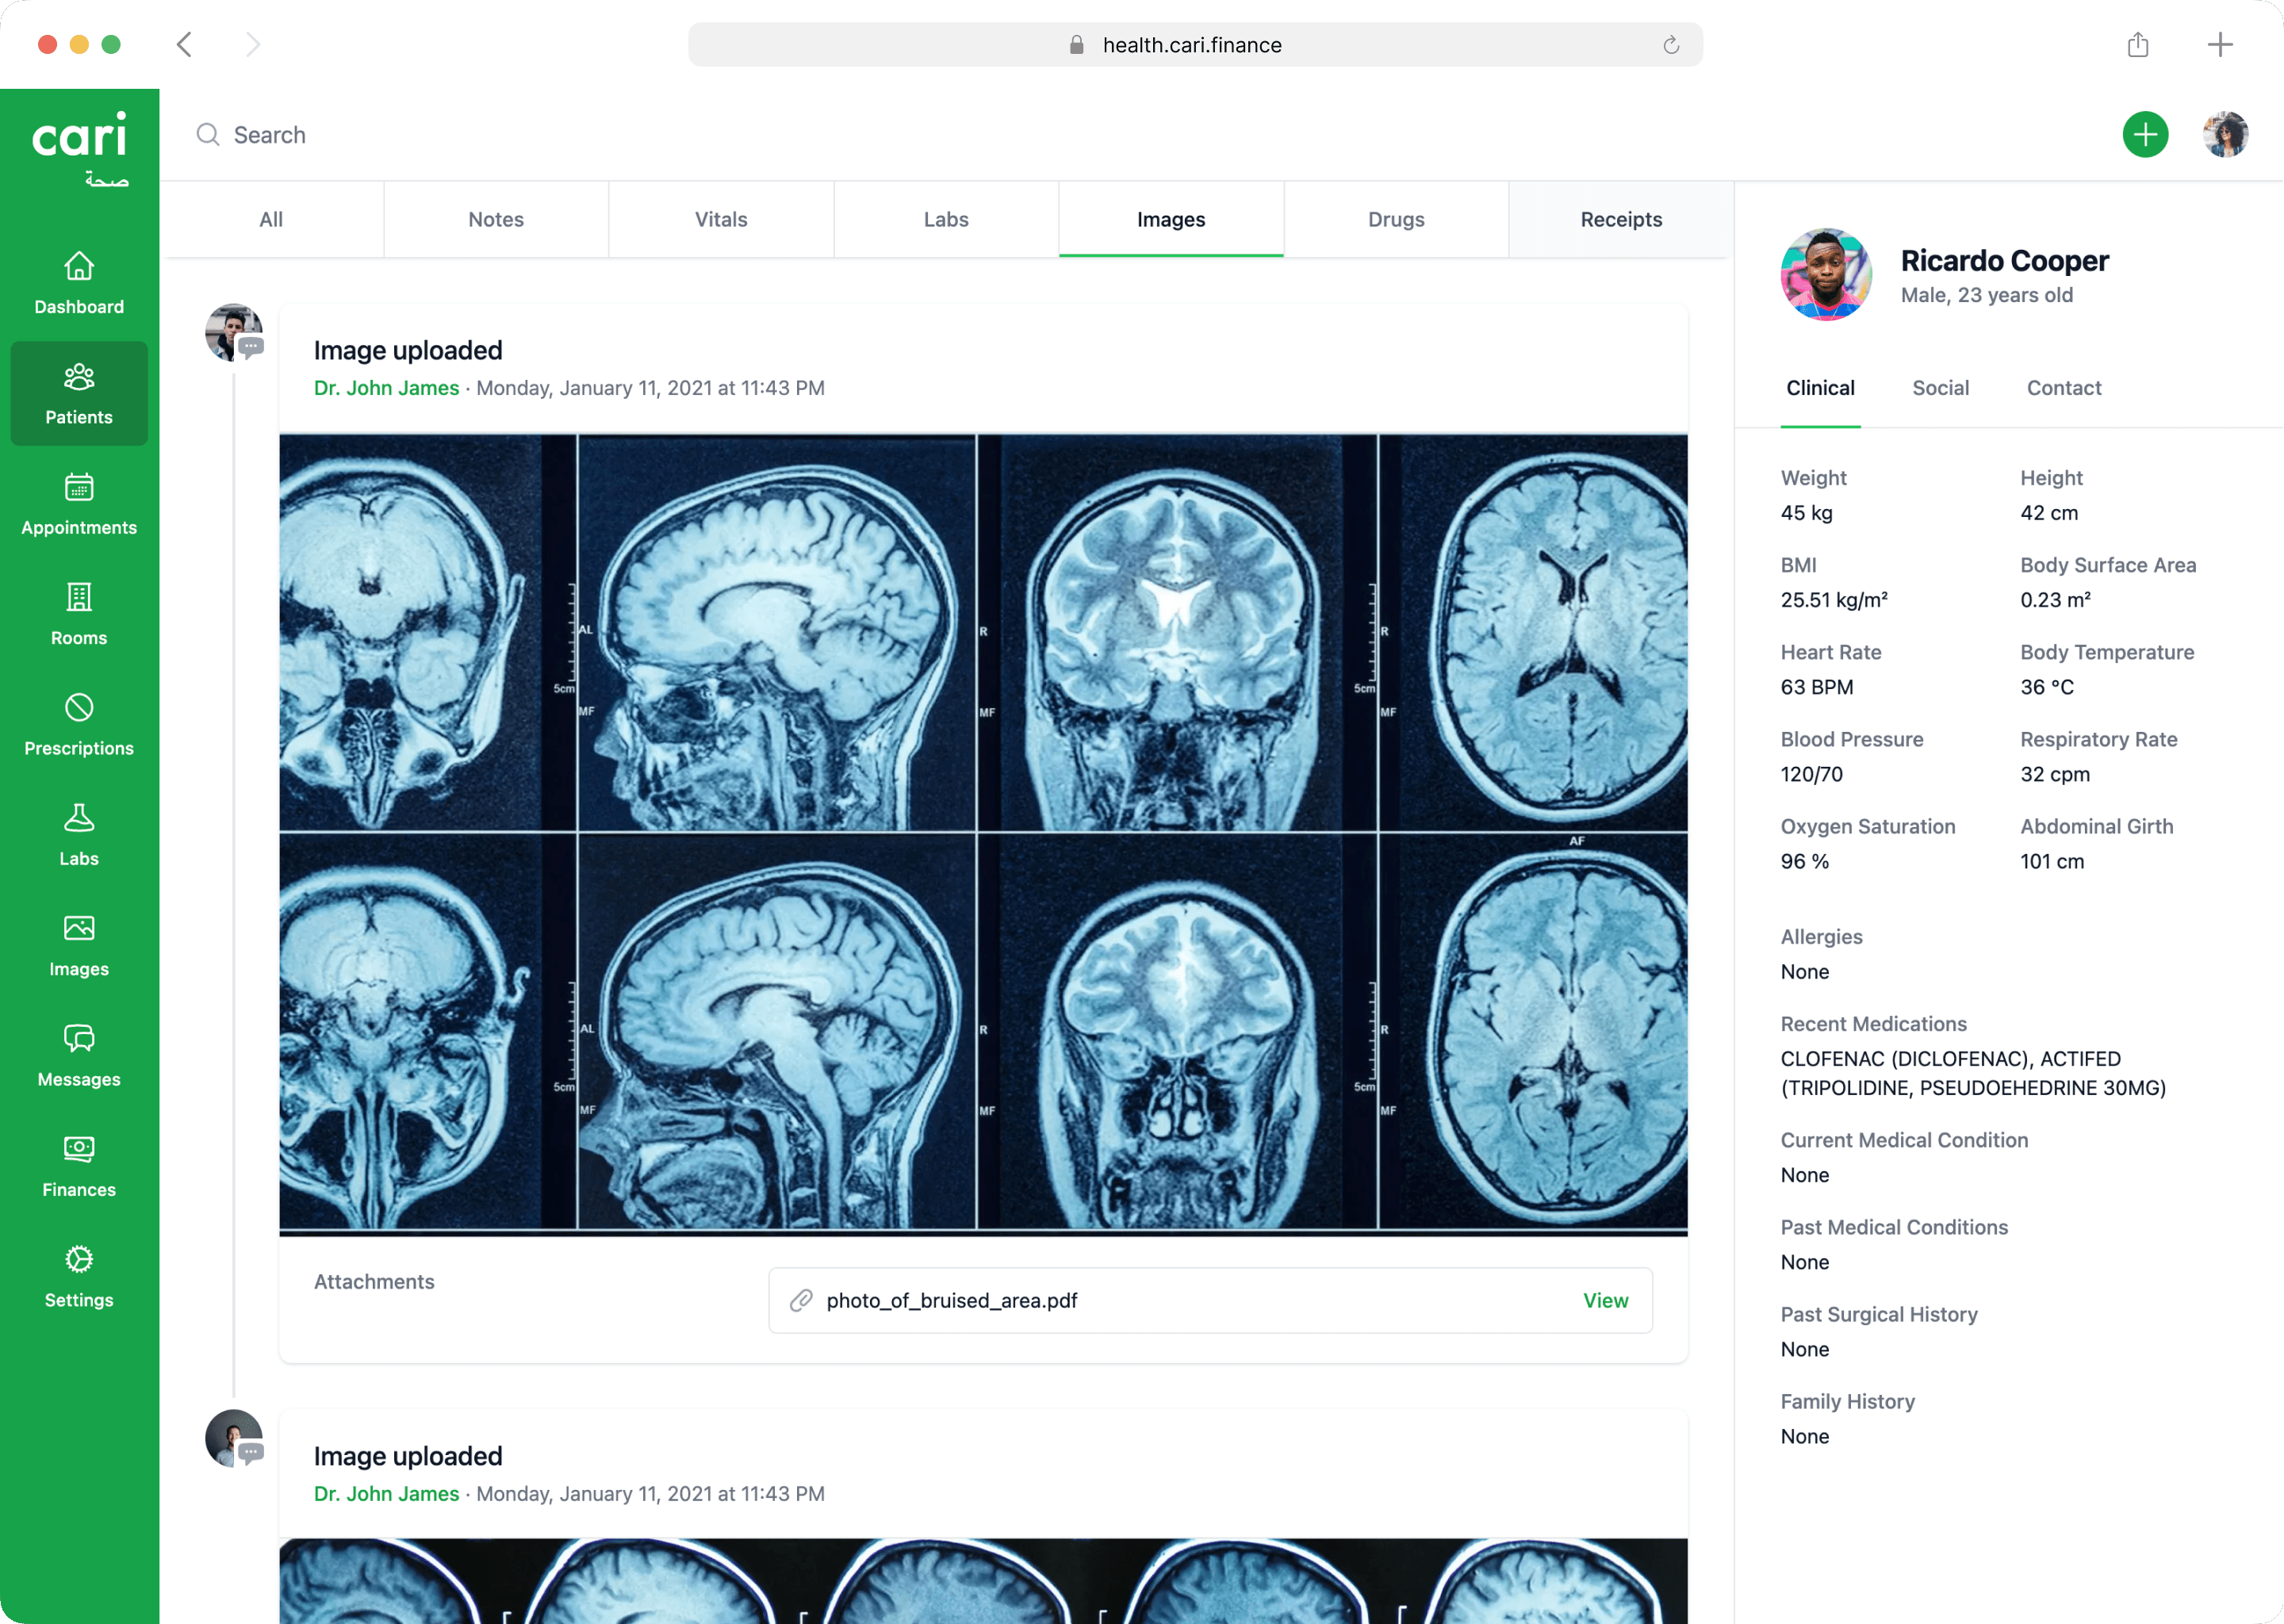This screenshot has width=2284, height=1624.
Task: Open Finances in the sidebar
Action: [78, 1166]
